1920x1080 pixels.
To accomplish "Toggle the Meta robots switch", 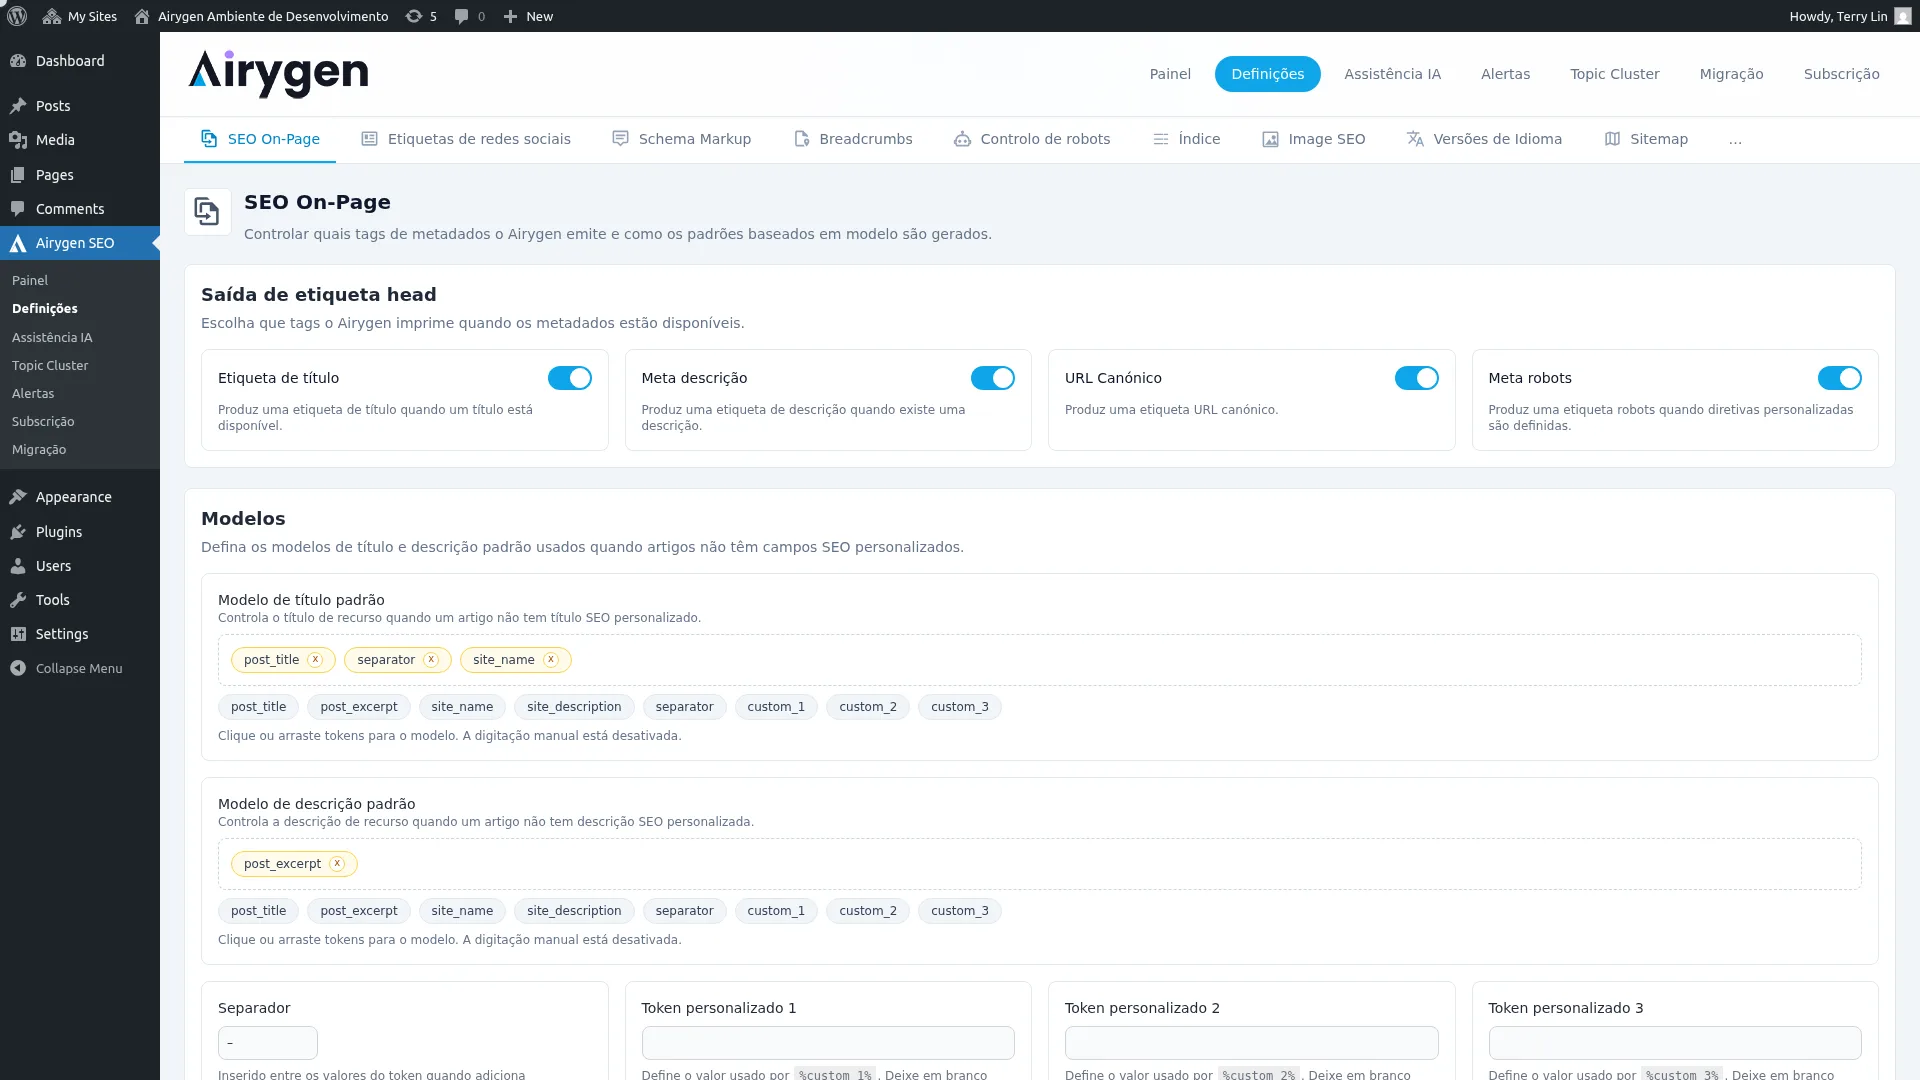I will [1840, 378].
